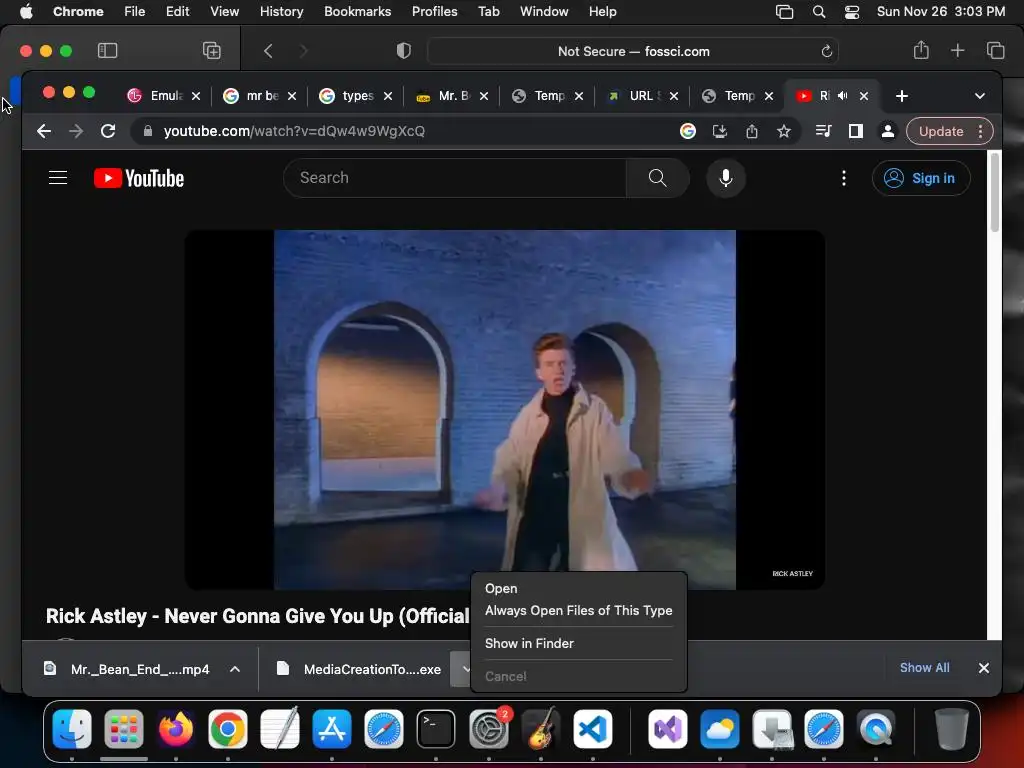Image resolution: width=1024 pixels, height=768 pixels.
Task: Expand Mr._Bean_End mp4 download options
Action: [235, 669]
